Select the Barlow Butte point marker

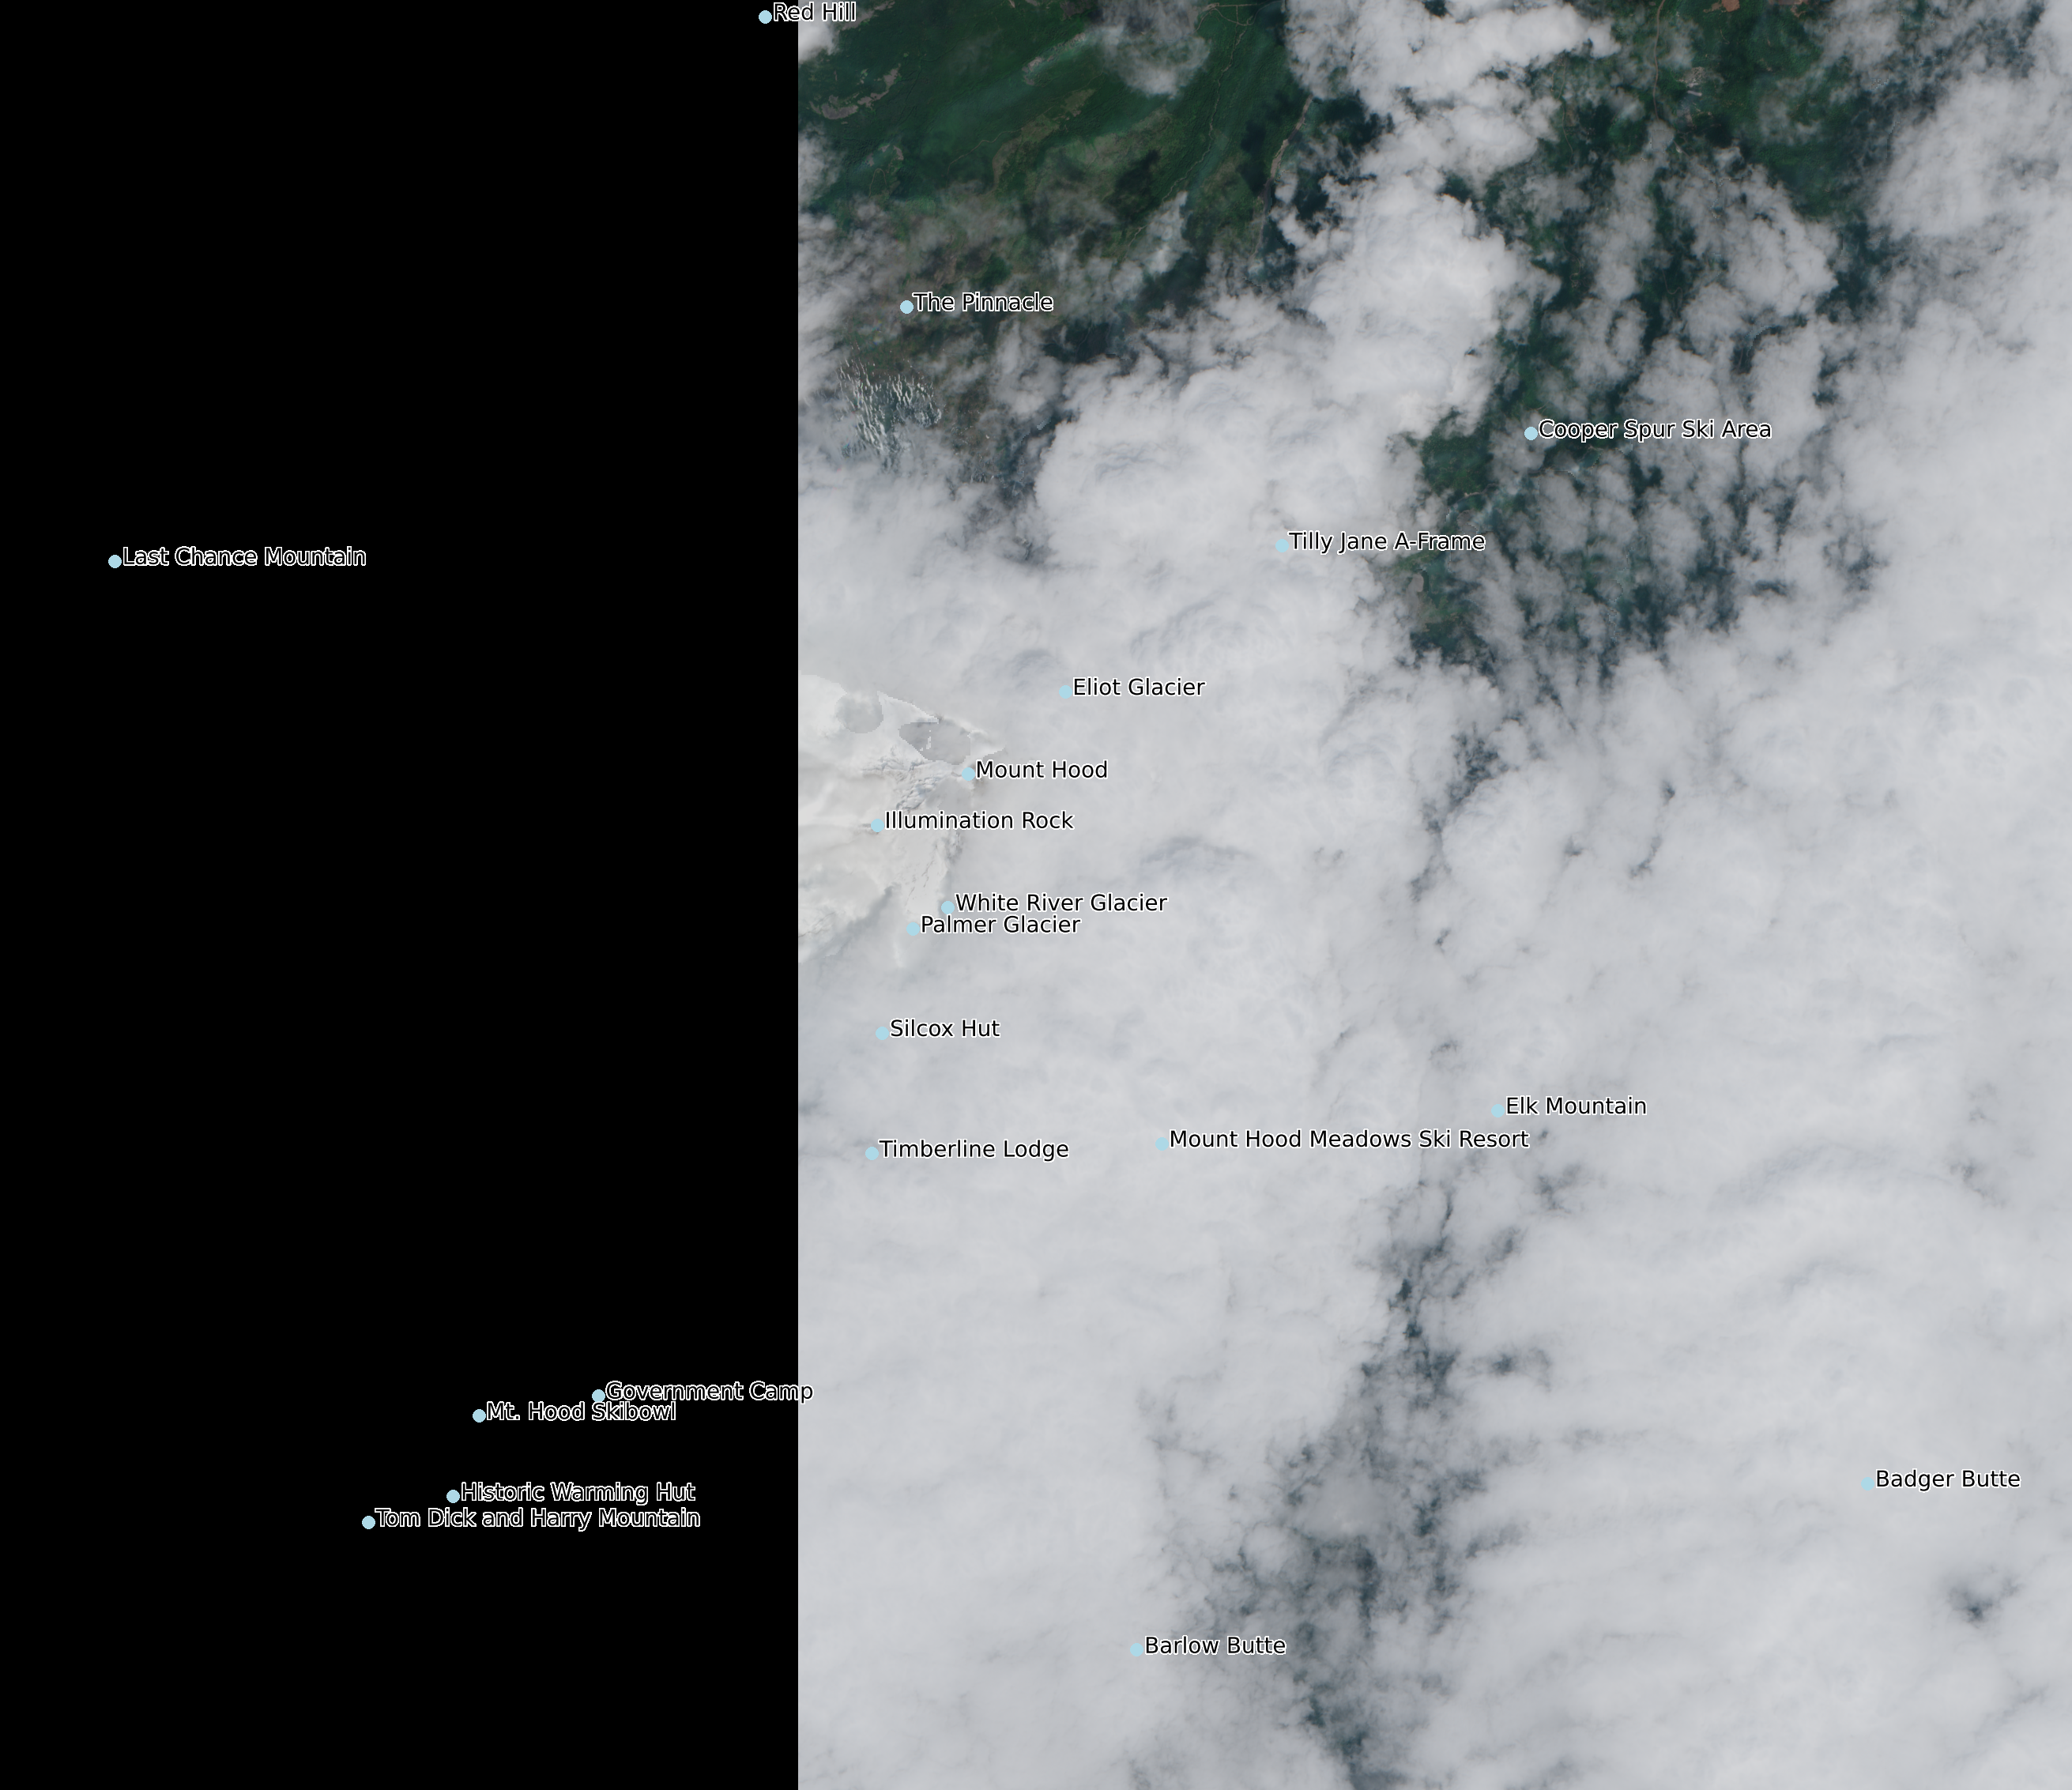[x=1137, y=1649]
